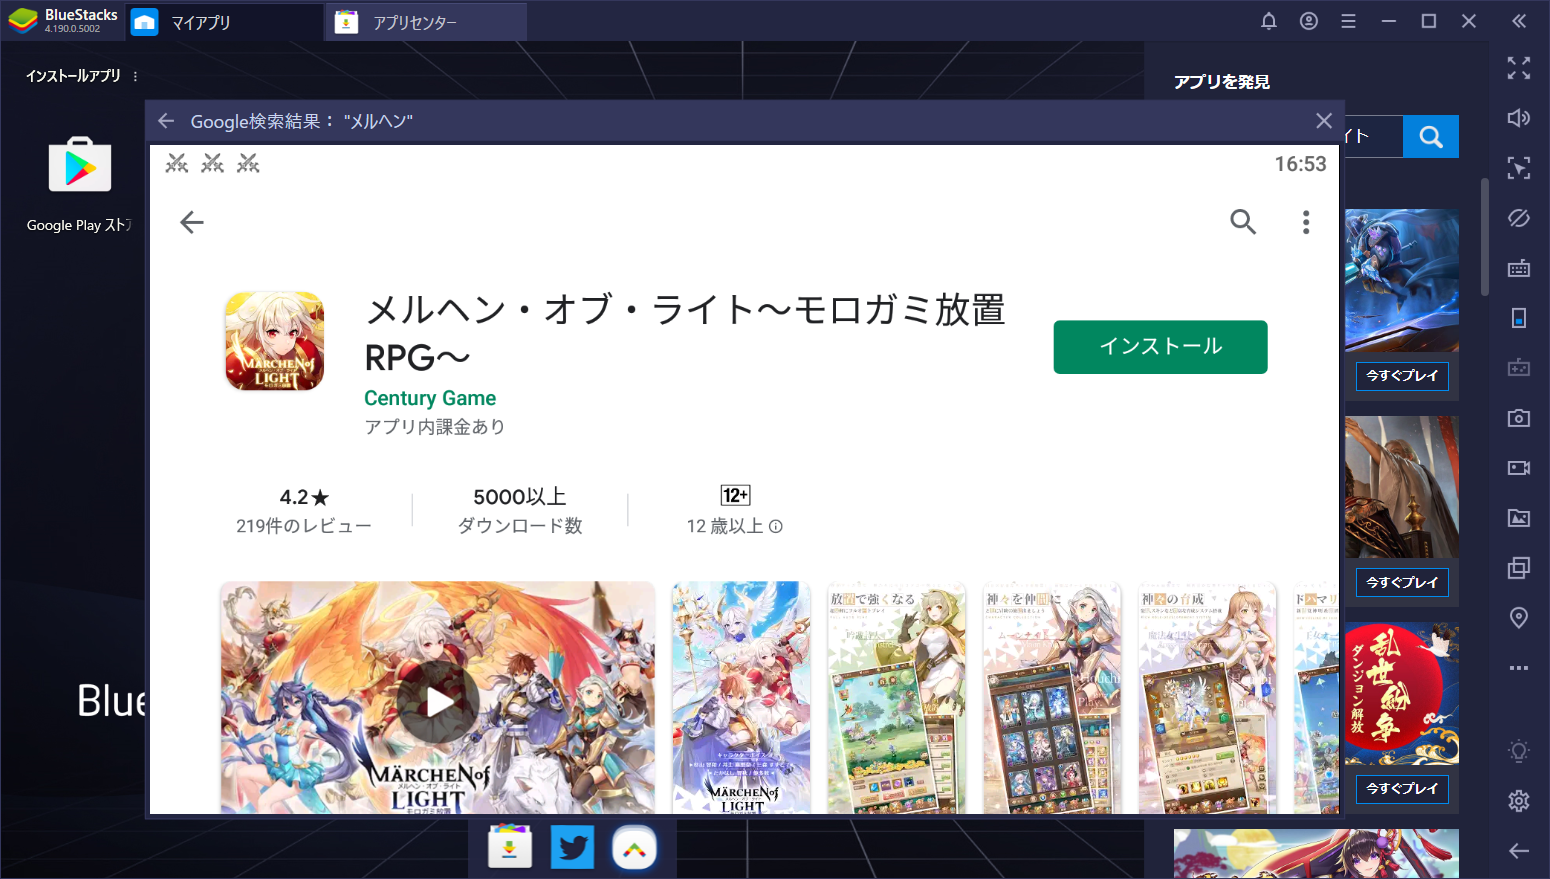This screenshot has height=879, width=1550.
Task: Click the 4.2 star rating reviews
Action: point(304,510)
